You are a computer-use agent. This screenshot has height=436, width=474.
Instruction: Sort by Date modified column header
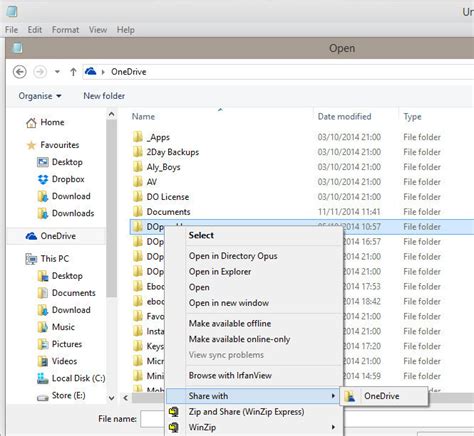(344, 117)
